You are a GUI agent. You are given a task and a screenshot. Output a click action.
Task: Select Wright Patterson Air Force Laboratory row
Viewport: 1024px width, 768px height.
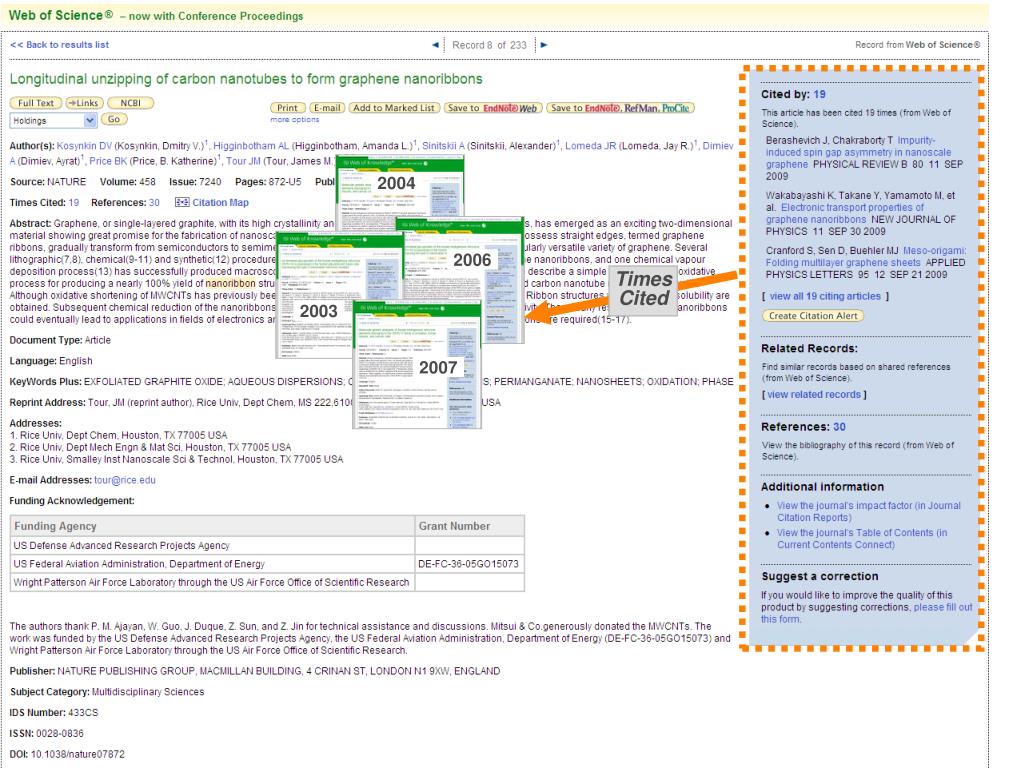click(x=267, y=583)
